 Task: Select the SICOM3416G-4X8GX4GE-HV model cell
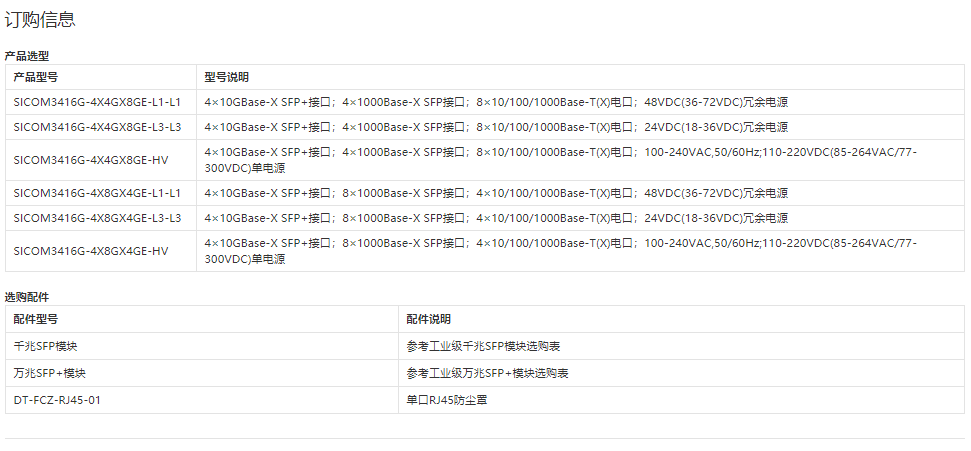click(90, 251)
